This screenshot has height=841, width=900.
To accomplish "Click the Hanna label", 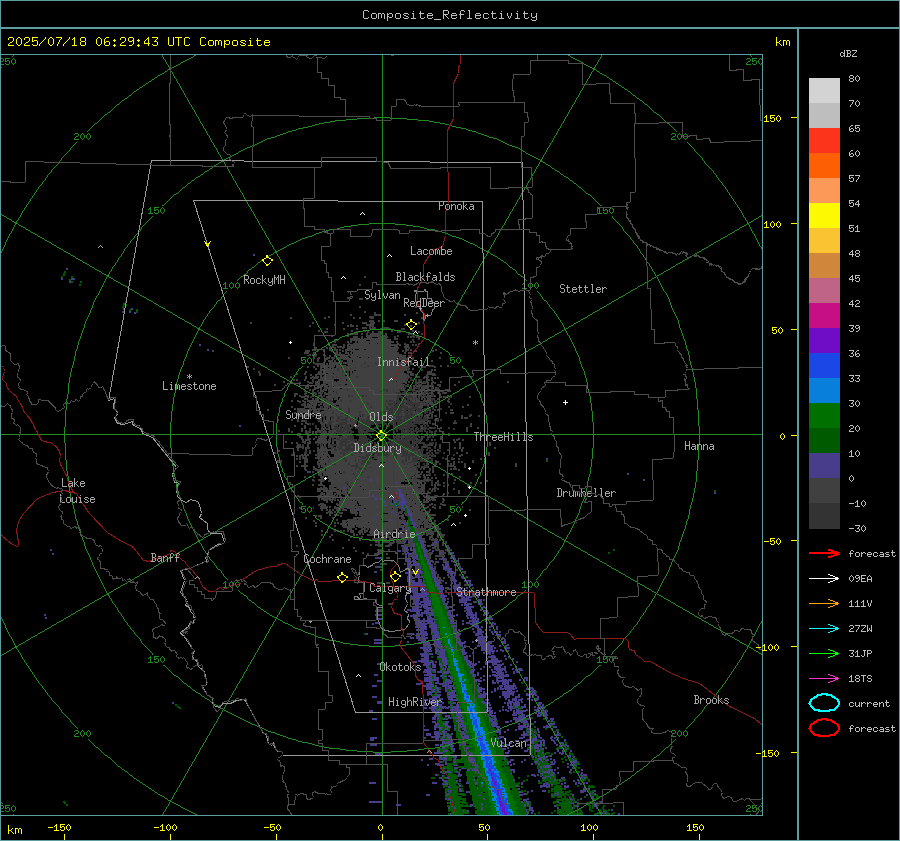I will click(699, 446).
